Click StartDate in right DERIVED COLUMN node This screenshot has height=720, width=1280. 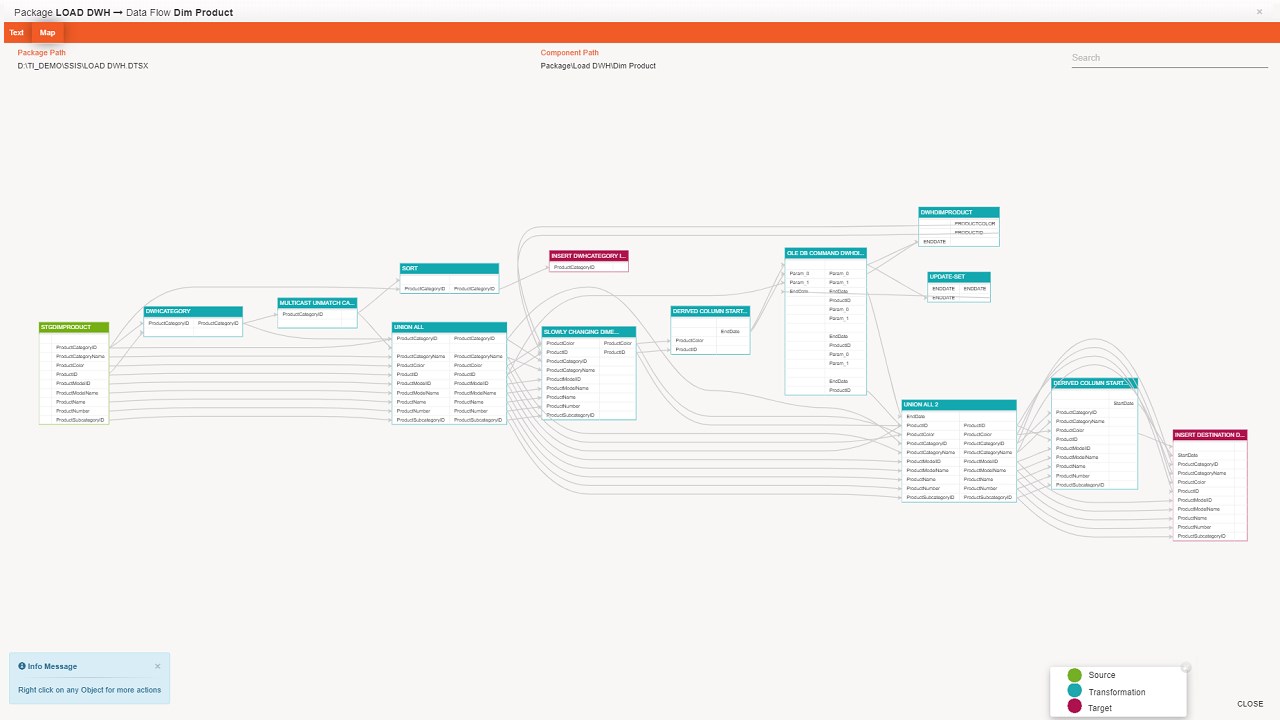(x=1123, y=403)
